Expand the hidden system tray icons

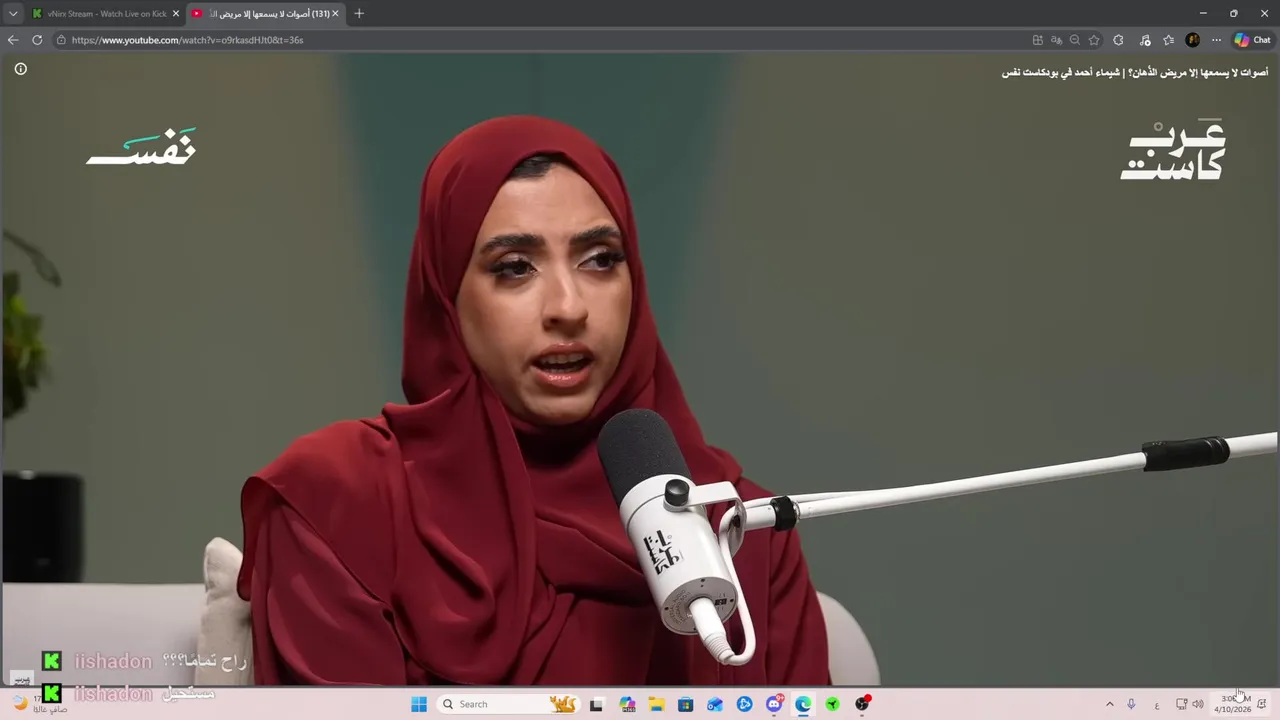tap(1109, 704)
